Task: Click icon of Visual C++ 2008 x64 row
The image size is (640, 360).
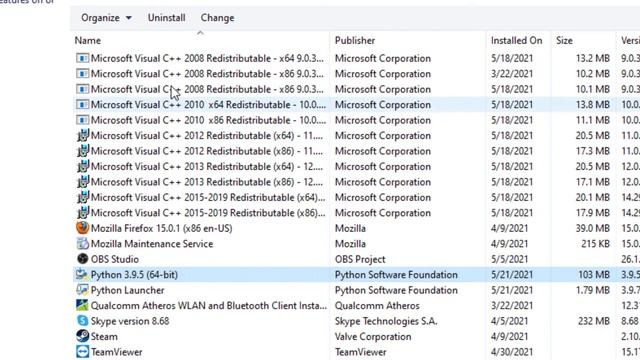Action: coord(82,58)
